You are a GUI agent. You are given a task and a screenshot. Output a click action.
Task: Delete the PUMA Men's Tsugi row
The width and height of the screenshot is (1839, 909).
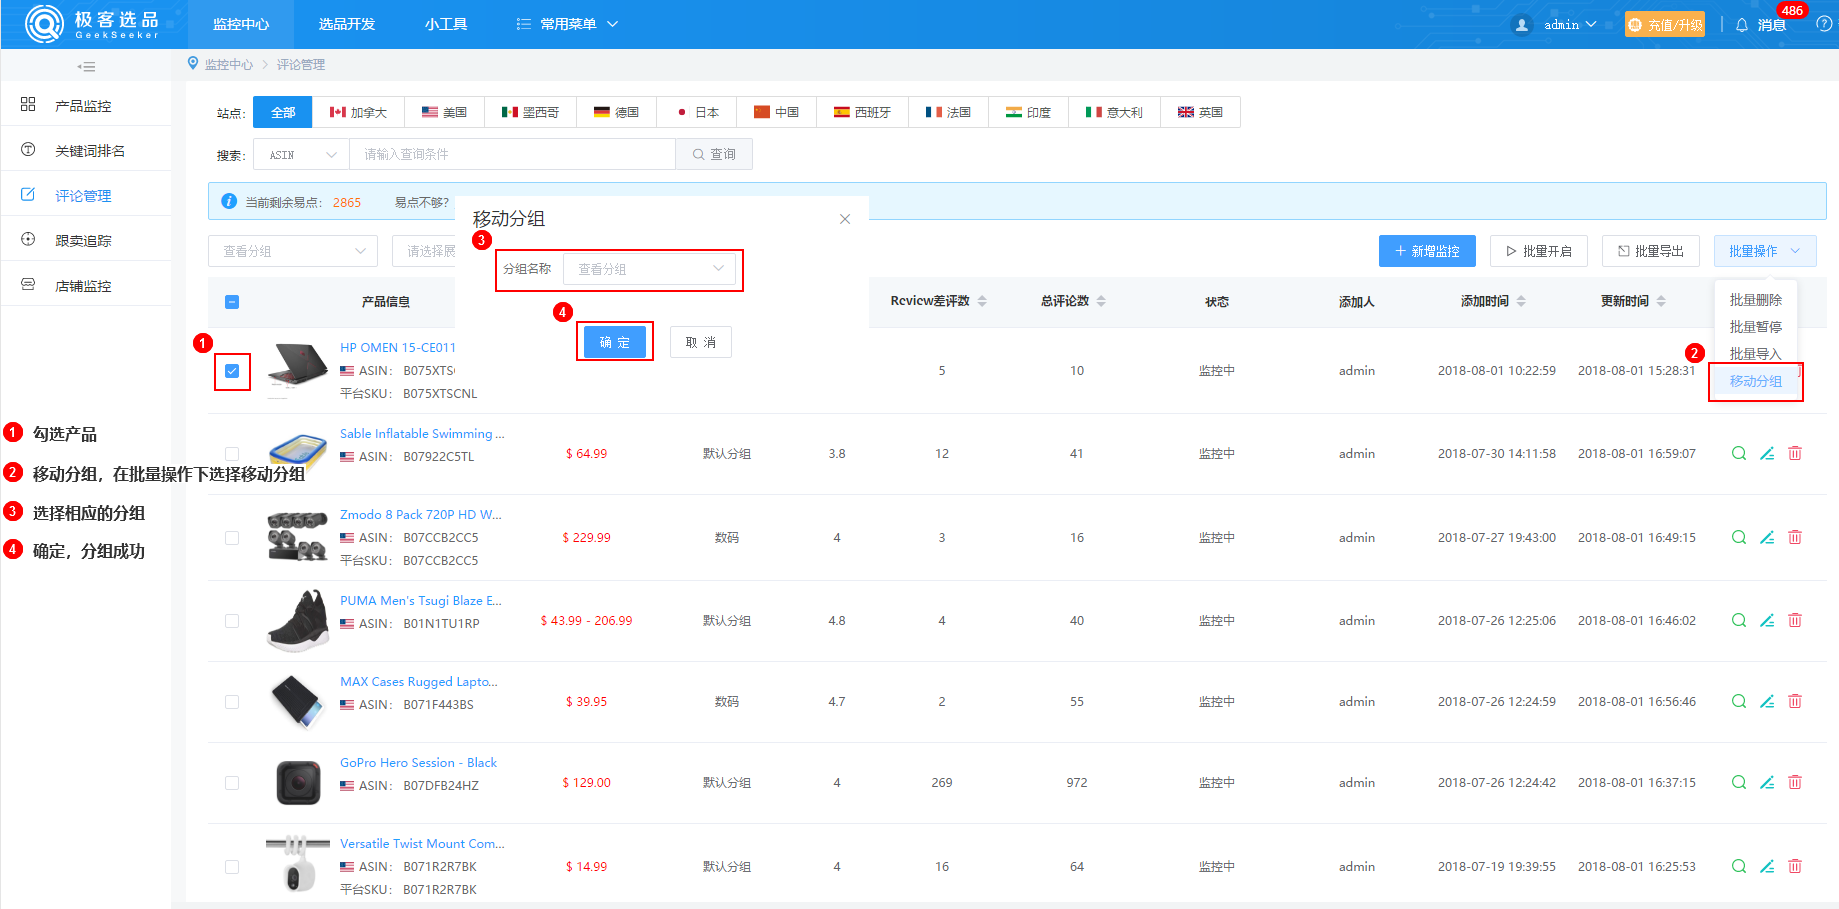point(1795,620)
